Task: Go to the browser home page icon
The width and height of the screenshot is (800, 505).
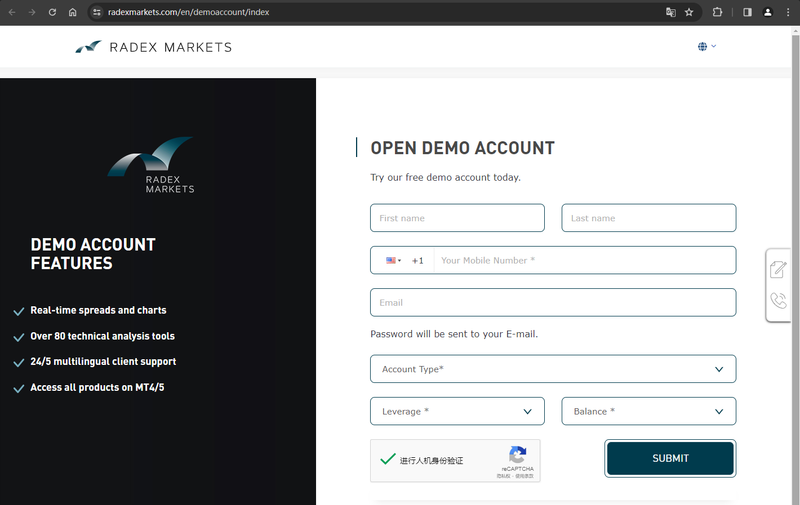Action: pyautogui.click(x=72, y=12)
